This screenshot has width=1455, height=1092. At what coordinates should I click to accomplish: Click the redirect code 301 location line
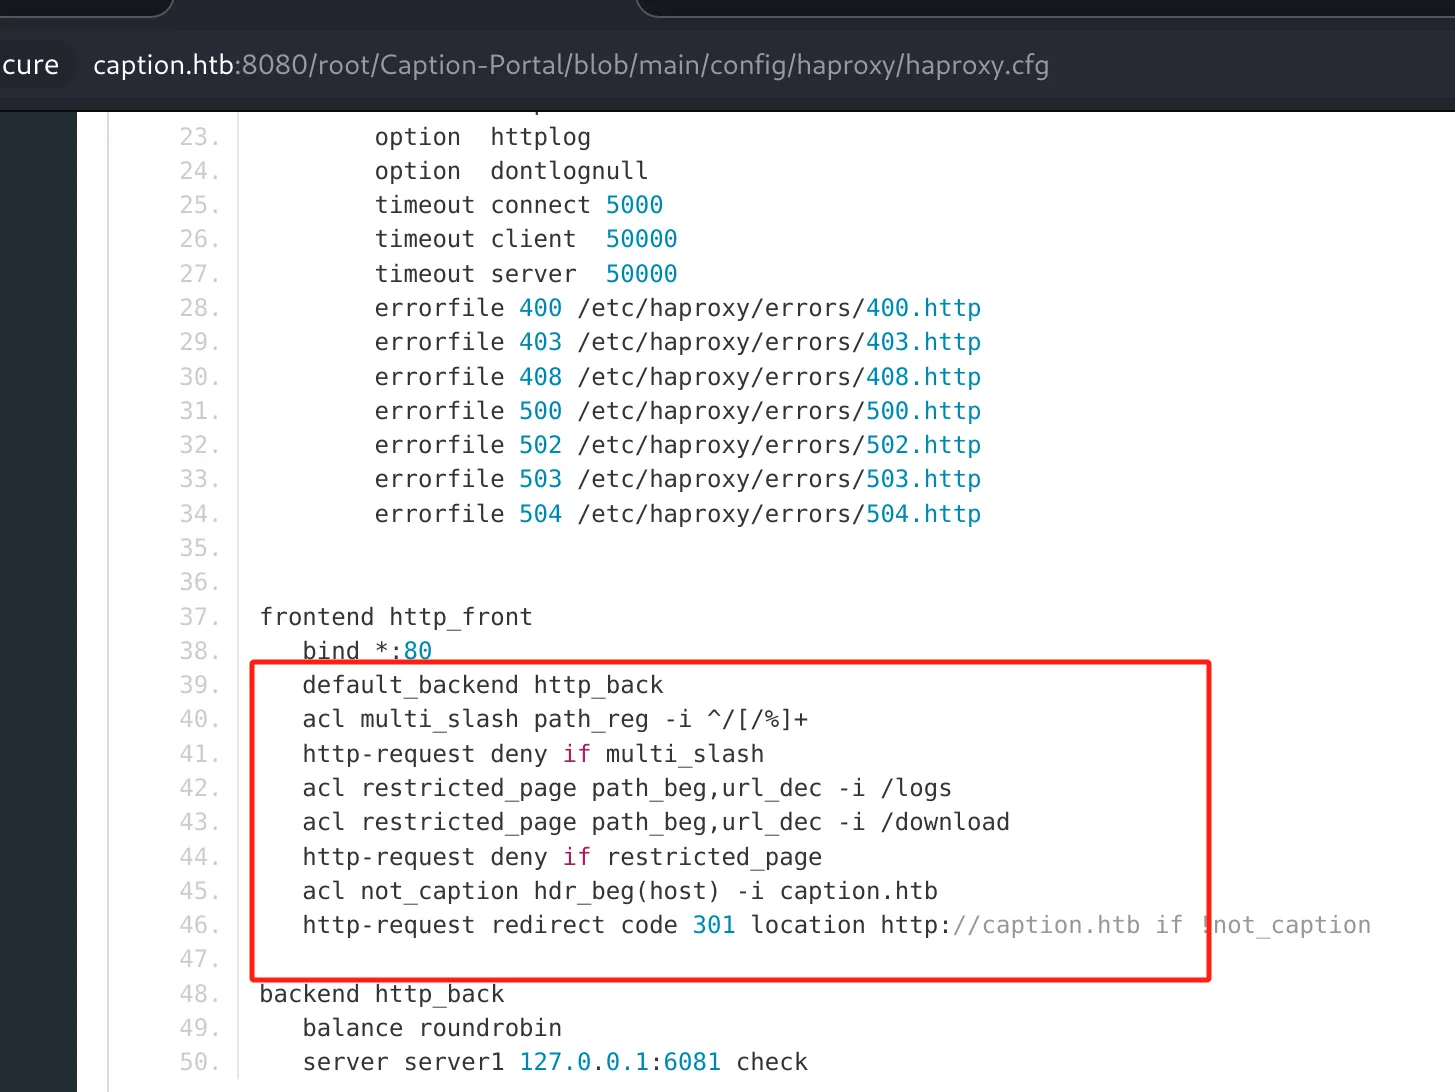point(836,925)
